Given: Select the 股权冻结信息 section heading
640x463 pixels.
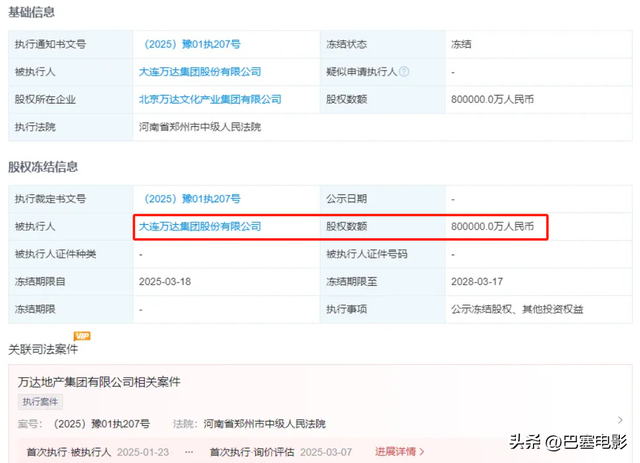Looking at the screenshot, I should point(43,167).
